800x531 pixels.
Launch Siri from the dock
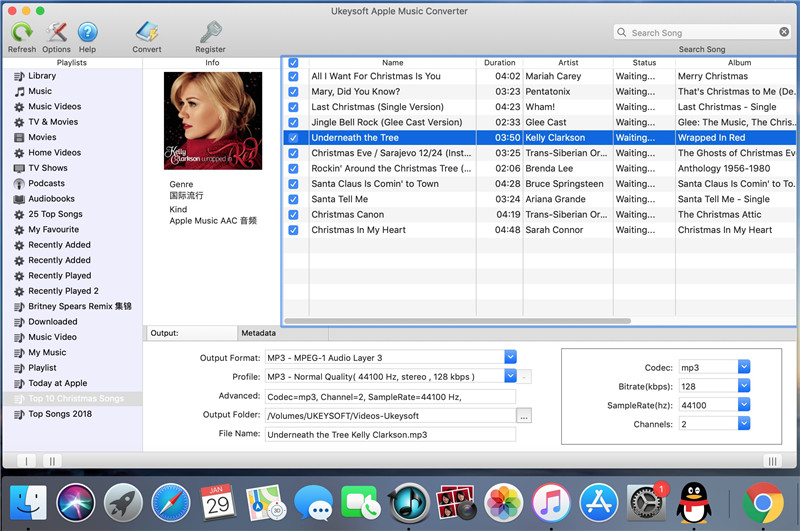[76, 503]
